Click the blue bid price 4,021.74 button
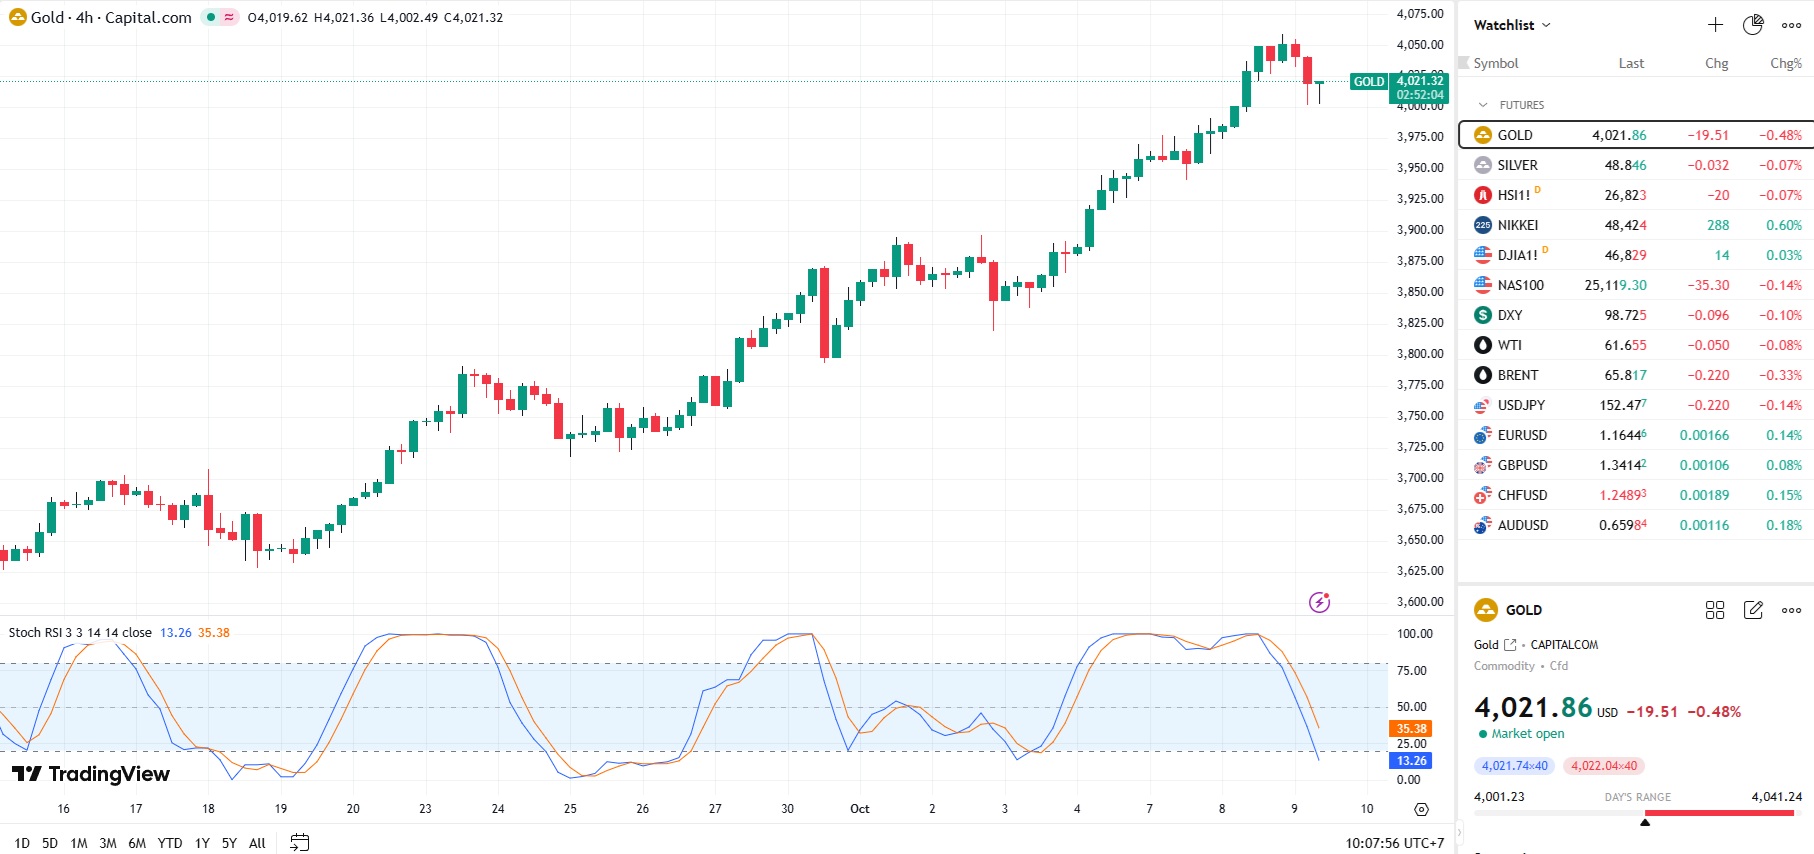 tap(1514, 766)
